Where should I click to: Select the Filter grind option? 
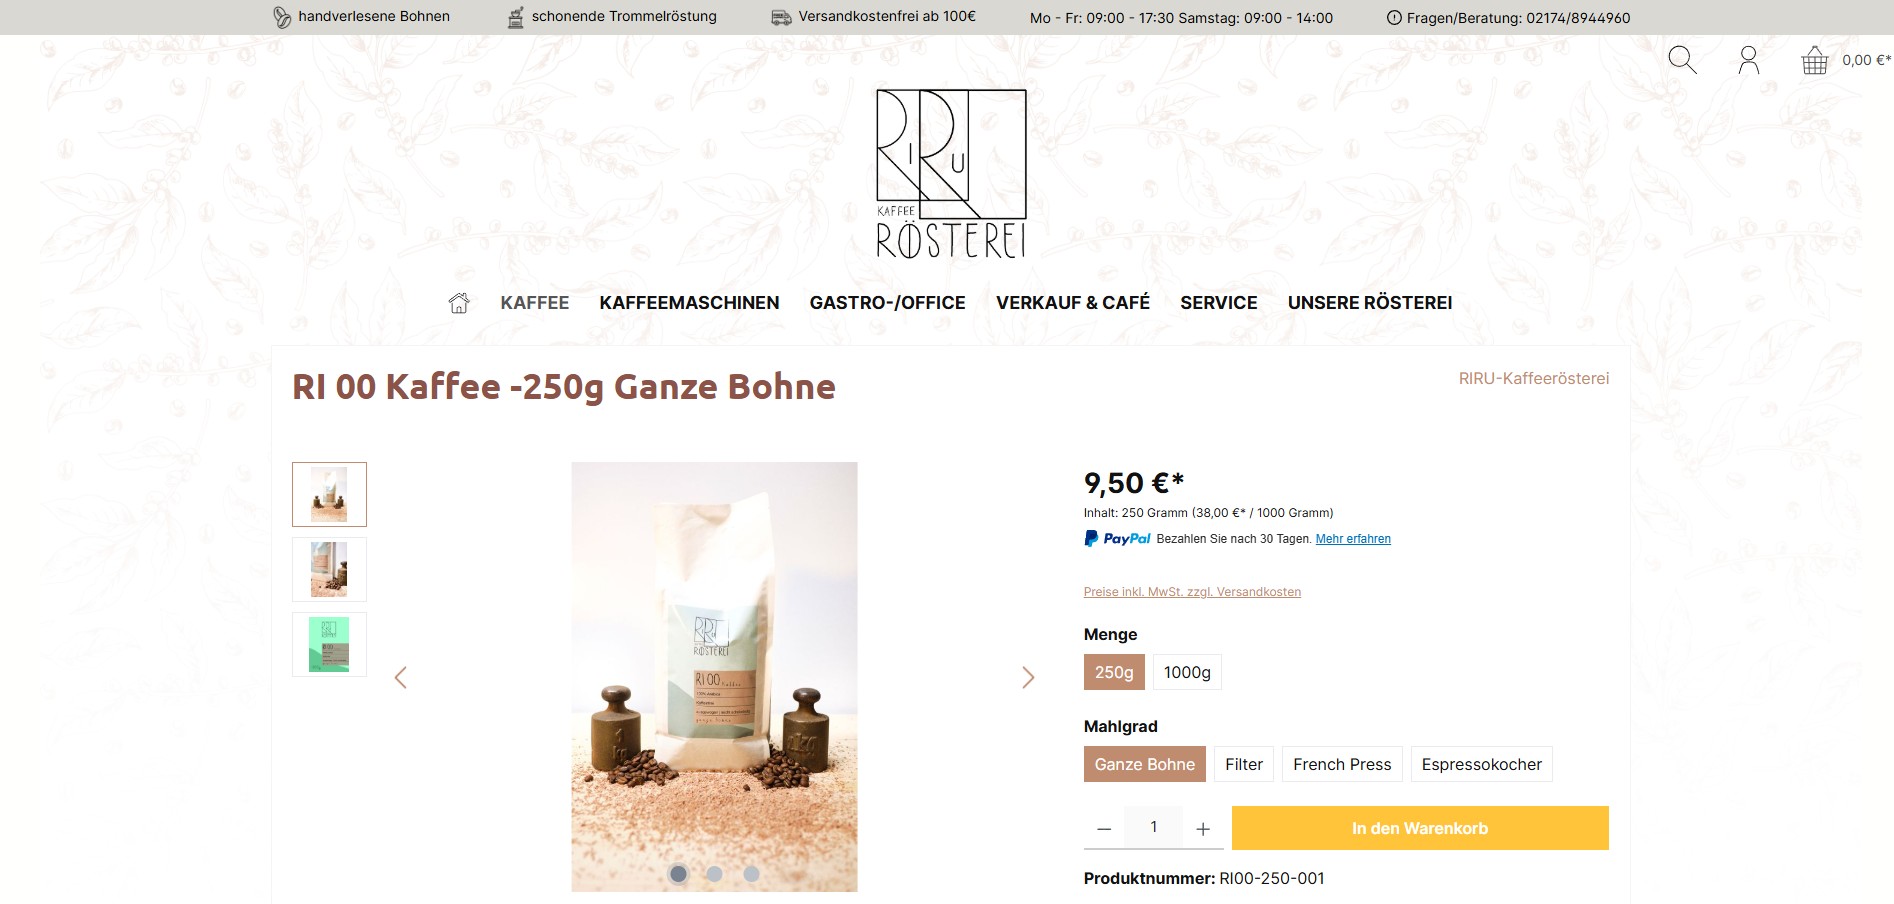coord(1244,764)
